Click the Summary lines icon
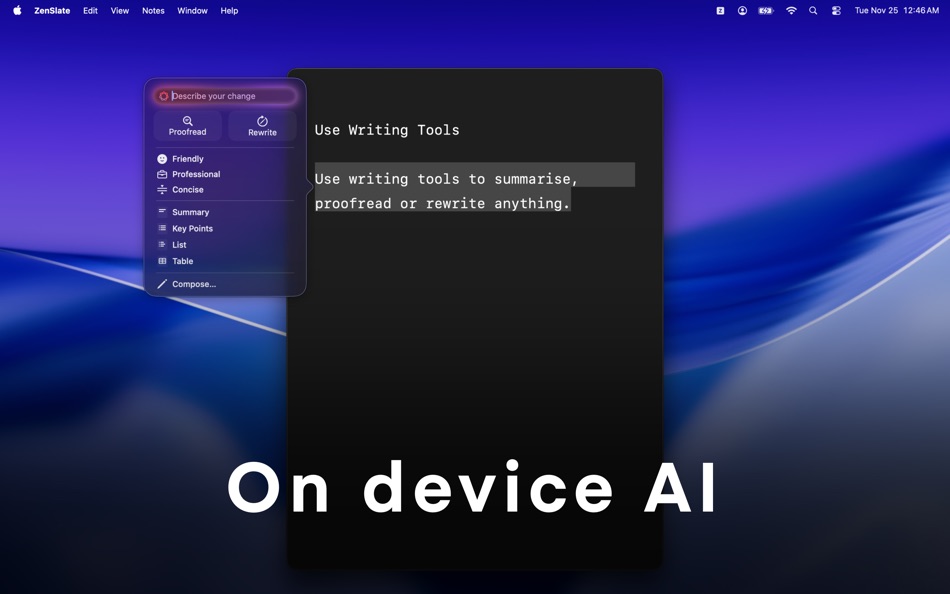The width and height of the screenshot is (950, 594). tap(161, 212)
